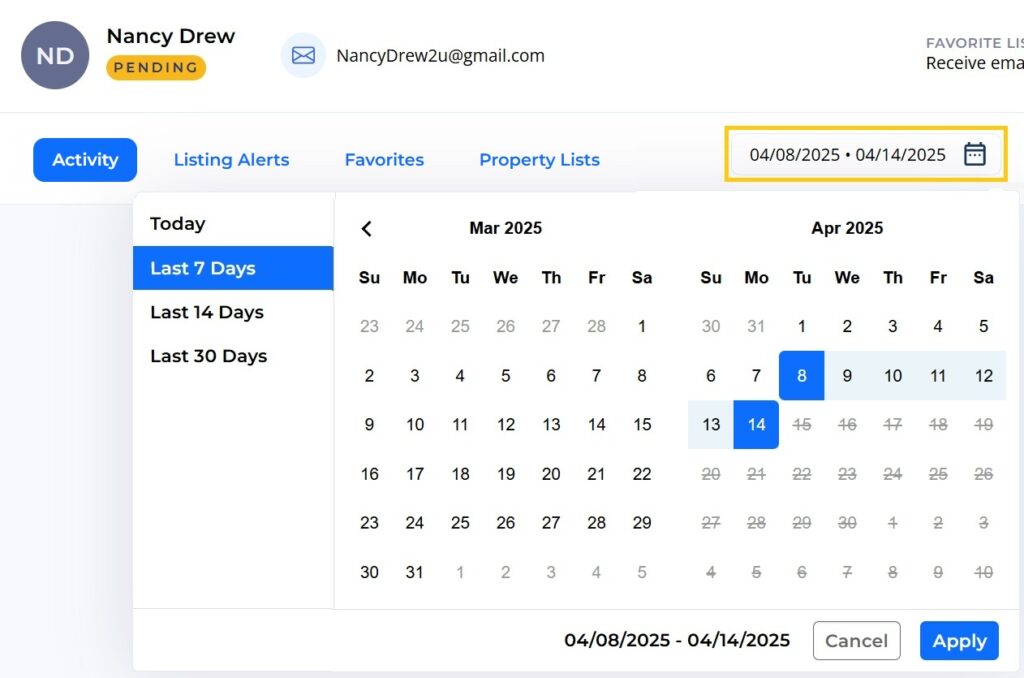1024x678 pixels.
Task: Switch to the Activity tab
Action: click(85, 160)
